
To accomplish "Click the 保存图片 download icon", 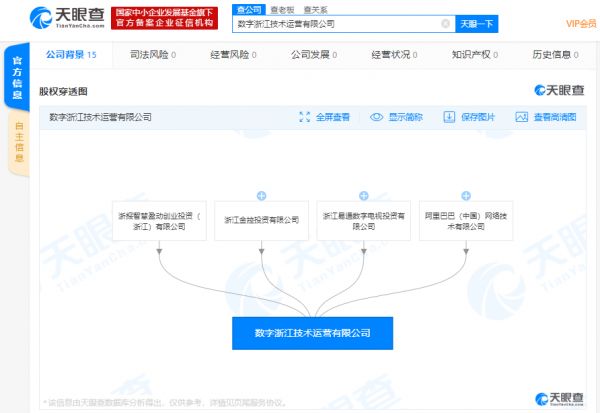I will click(x=449, y=117).
